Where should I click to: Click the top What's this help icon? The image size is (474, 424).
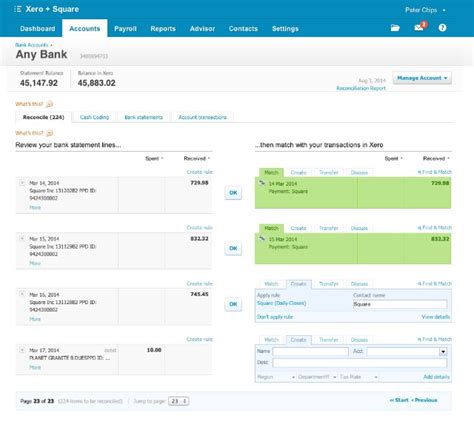click(49, 104)
